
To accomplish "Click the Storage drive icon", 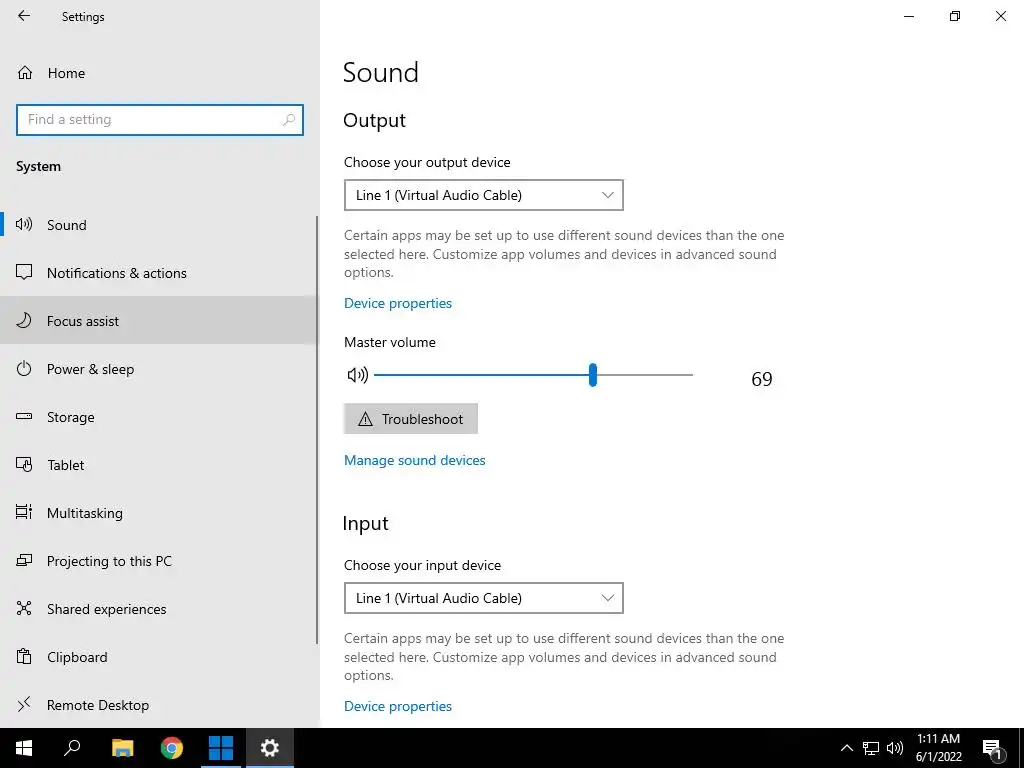I will click(x=24, y=416).
